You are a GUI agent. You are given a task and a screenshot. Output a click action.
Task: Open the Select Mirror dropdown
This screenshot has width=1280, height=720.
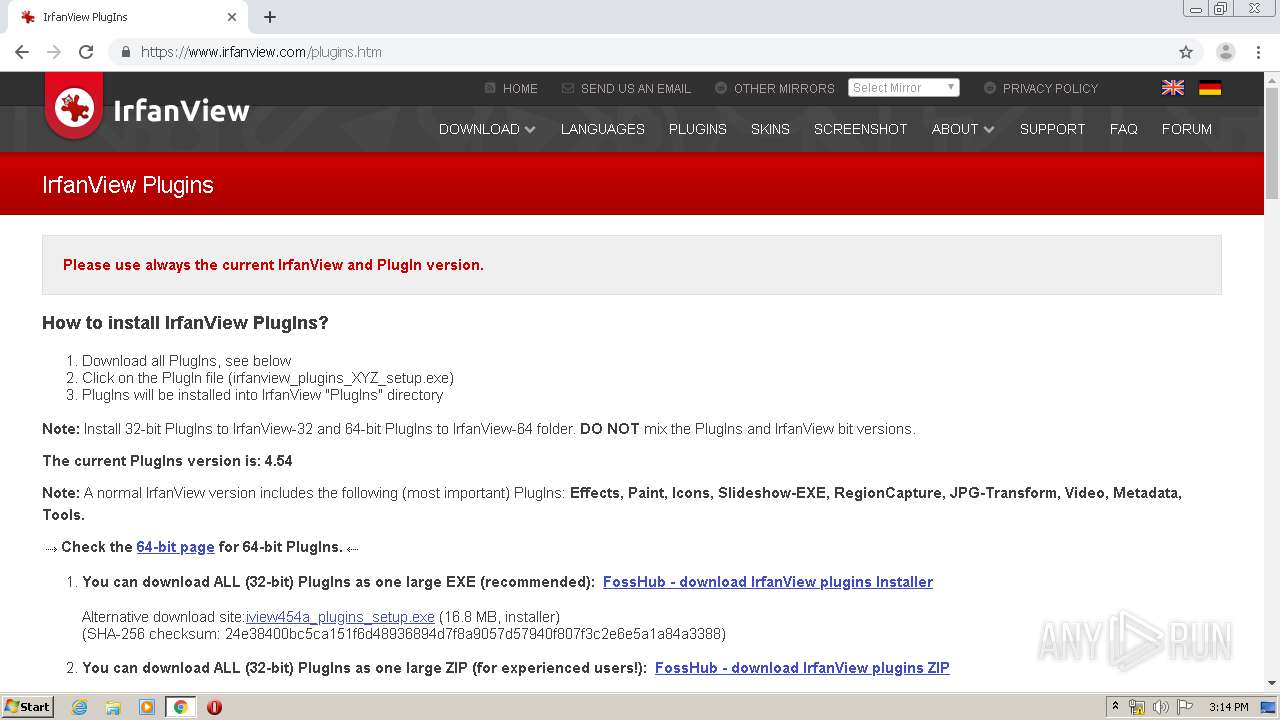coord(903,88)
